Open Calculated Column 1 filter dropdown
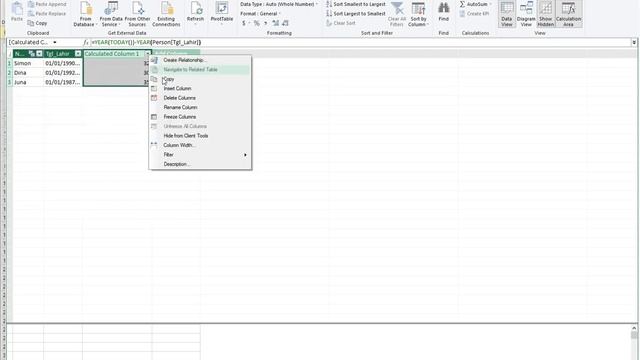Screen dimensions: 640x360 pos(148,54)
